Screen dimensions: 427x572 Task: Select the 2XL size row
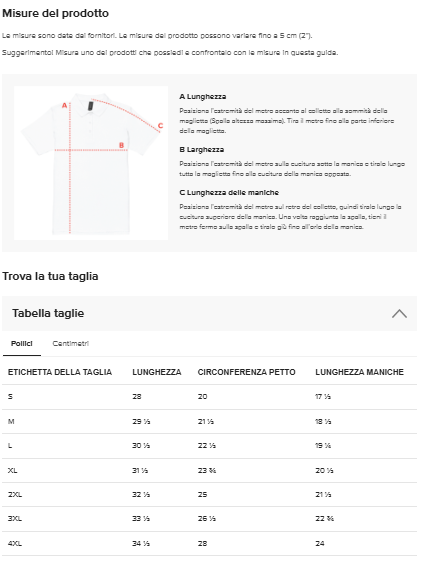209,495
